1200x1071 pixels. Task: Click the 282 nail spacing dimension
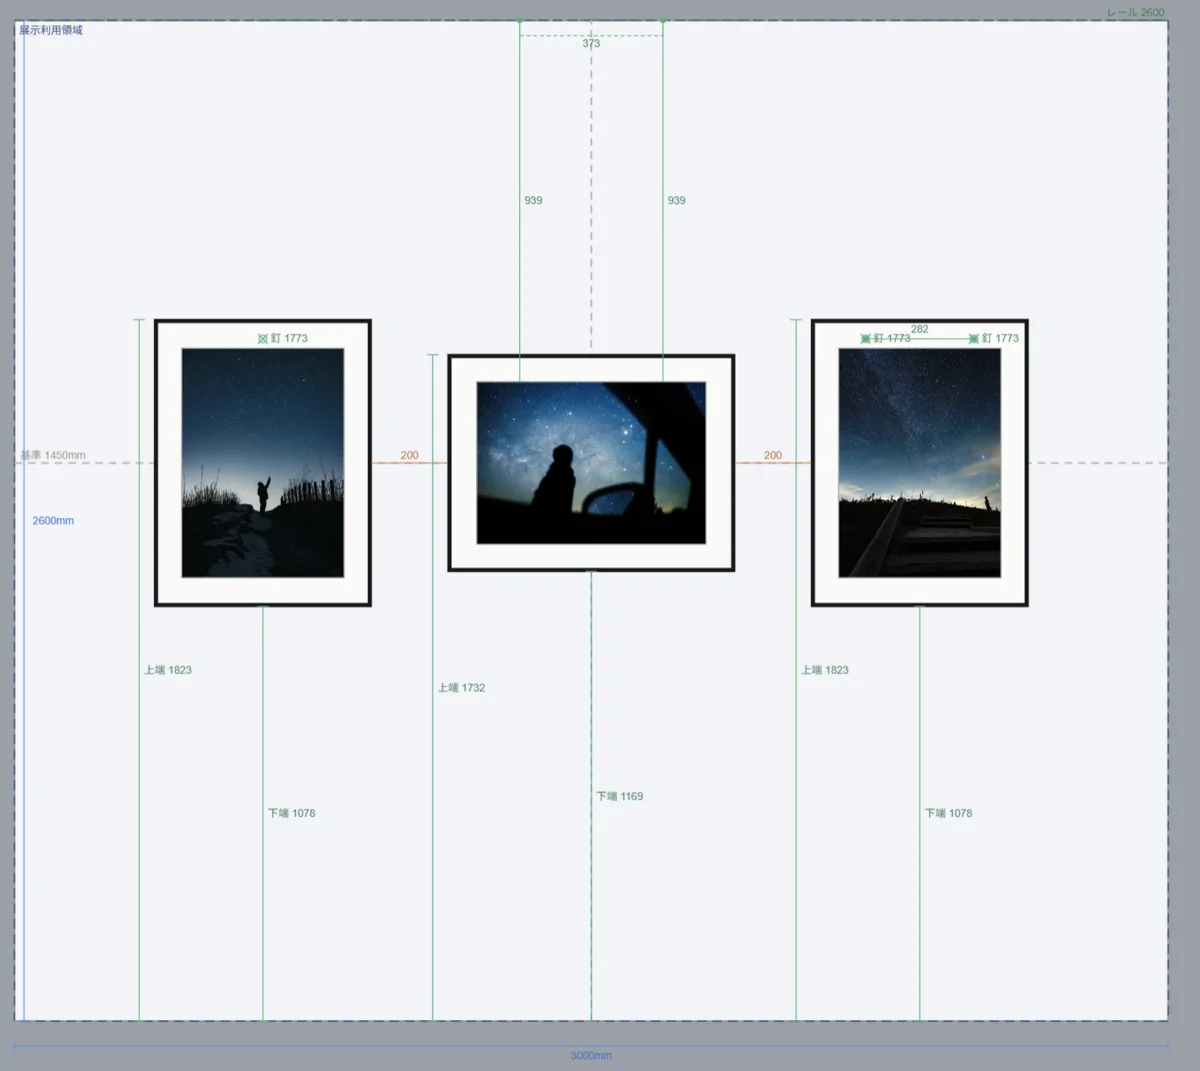(920, 329)
